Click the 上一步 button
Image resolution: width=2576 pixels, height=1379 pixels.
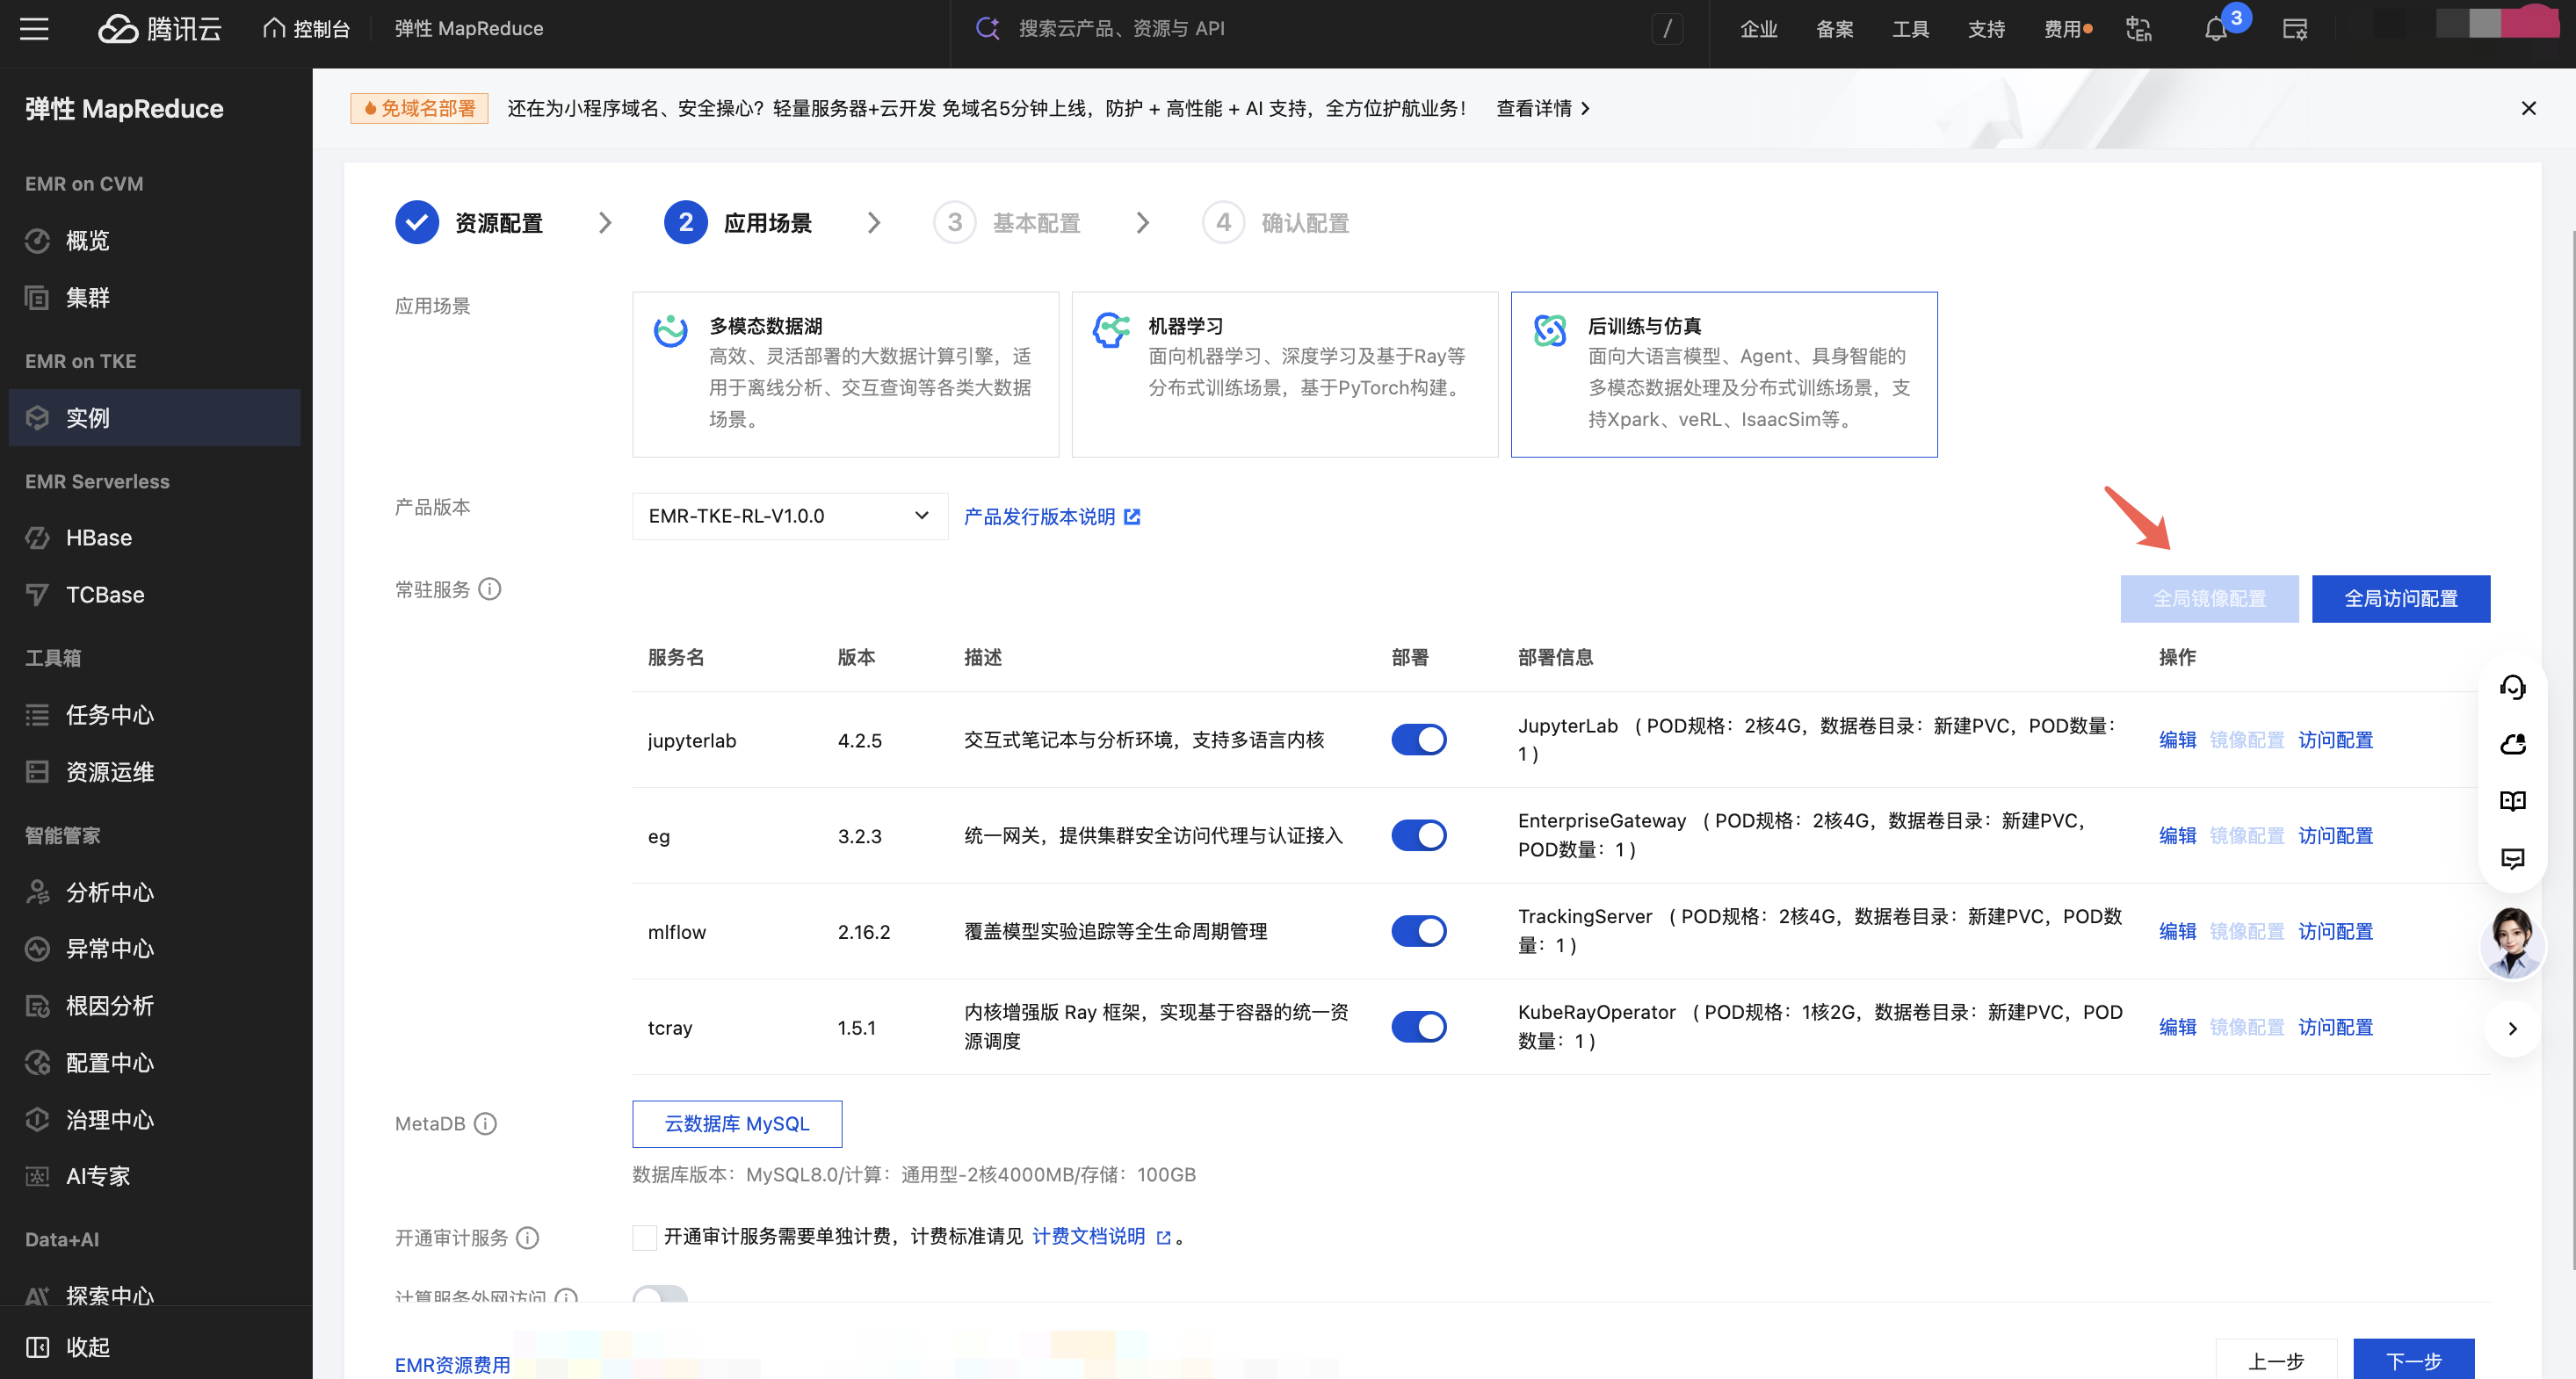pyautogui.click(x=2276, y=1360)
